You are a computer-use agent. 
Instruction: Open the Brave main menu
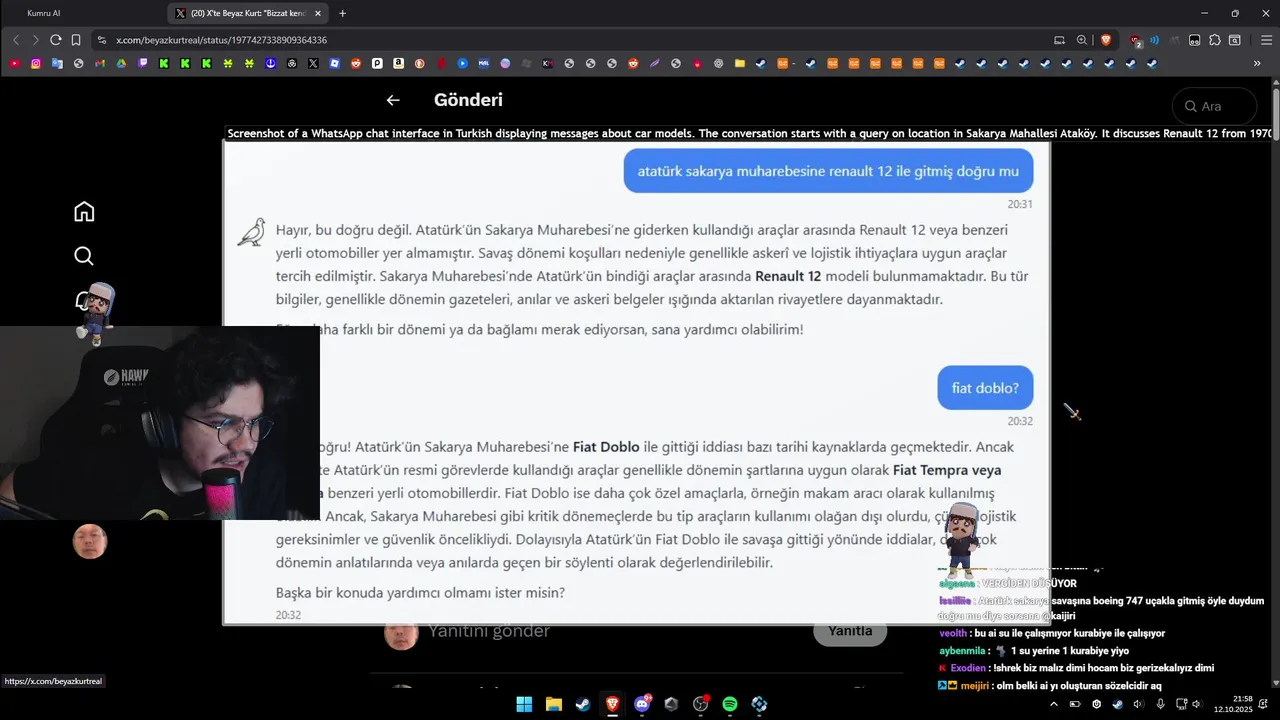[x=1266, y=40]
